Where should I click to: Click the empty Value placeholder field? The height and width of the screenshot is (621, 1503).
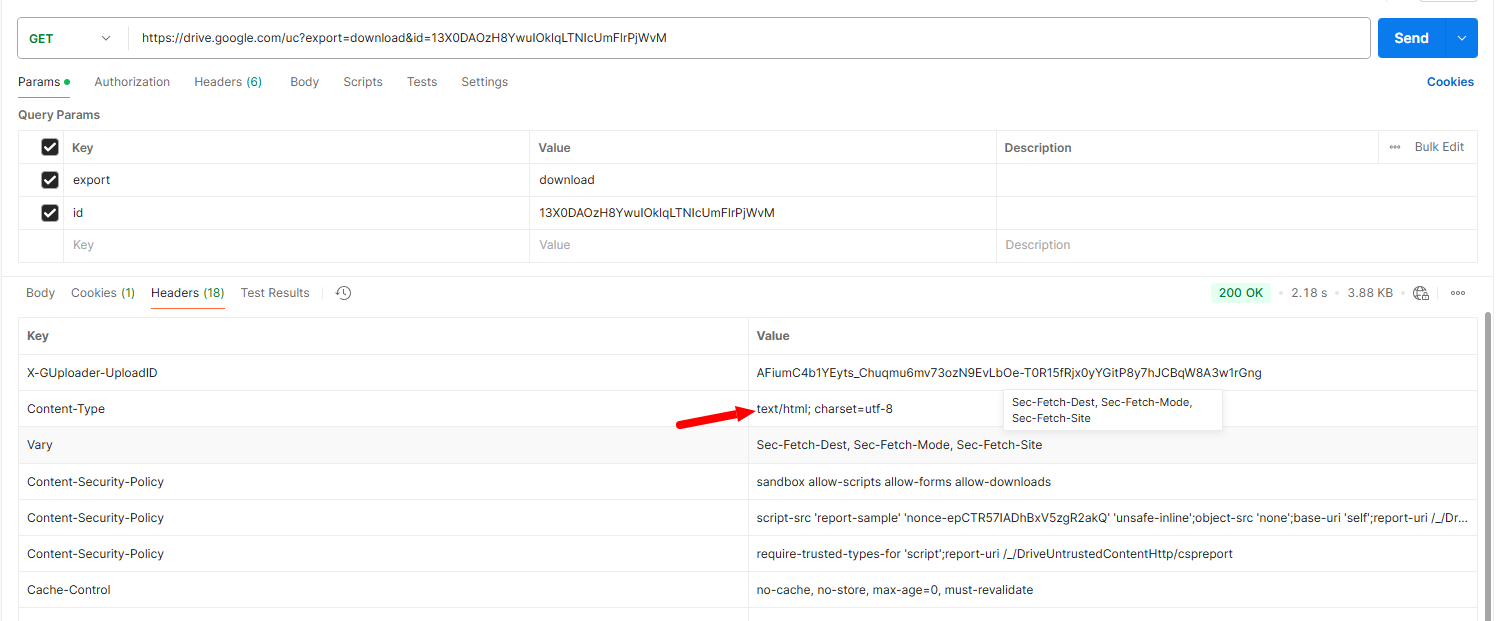(763, 245)
